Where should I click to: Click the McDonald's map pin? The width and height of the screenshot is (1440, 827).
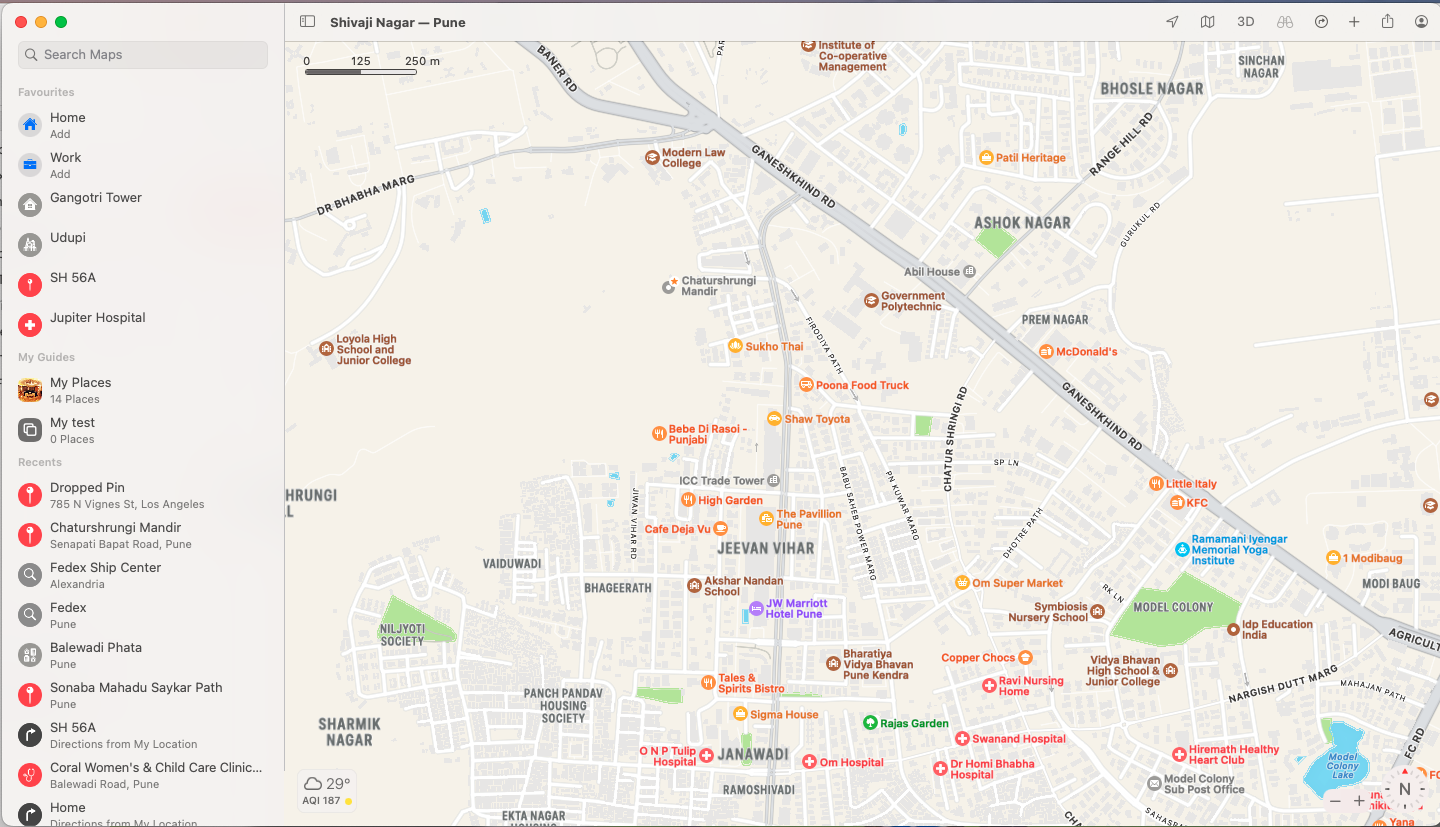1048,351
